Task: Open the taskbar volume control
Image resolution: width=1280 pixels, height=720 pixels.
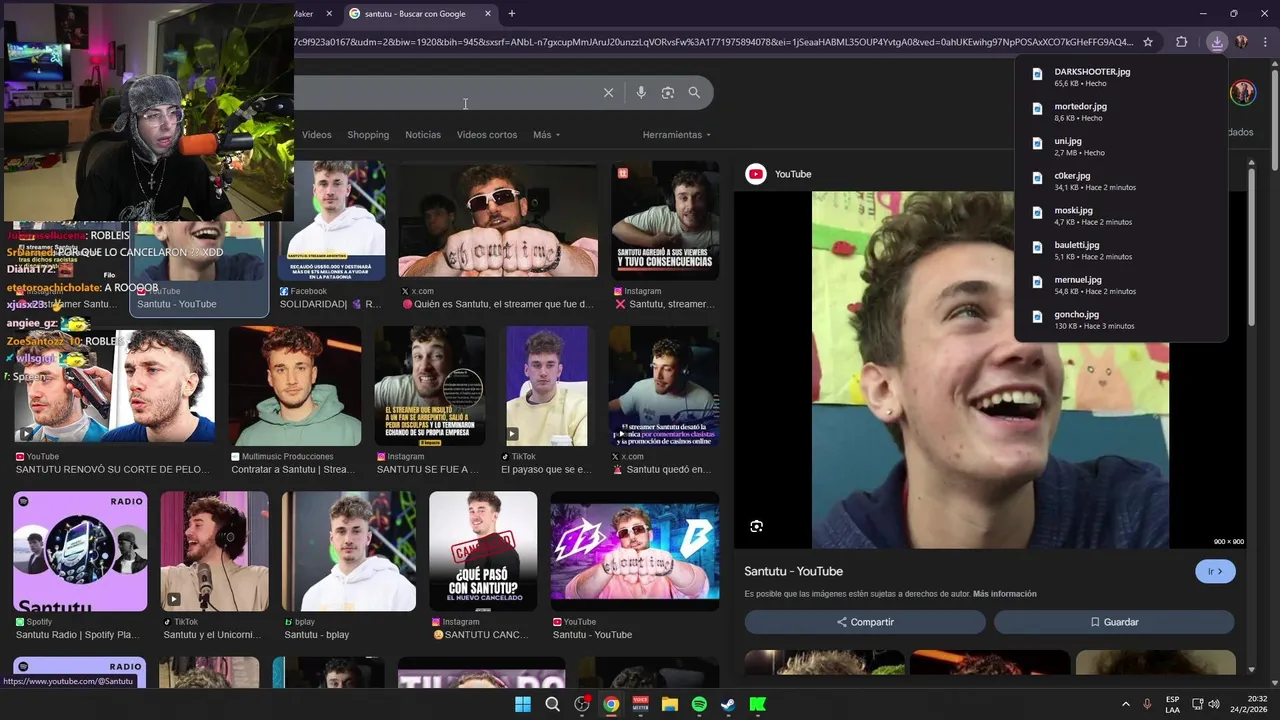Action: click(1214, 704)
